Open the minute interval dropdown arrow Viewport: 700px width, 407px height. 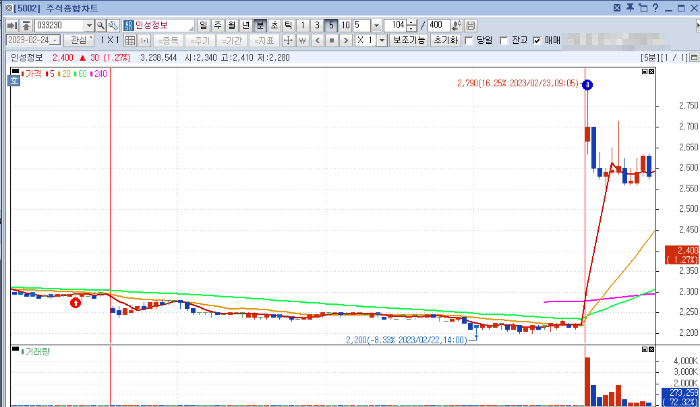pos(376,25)
